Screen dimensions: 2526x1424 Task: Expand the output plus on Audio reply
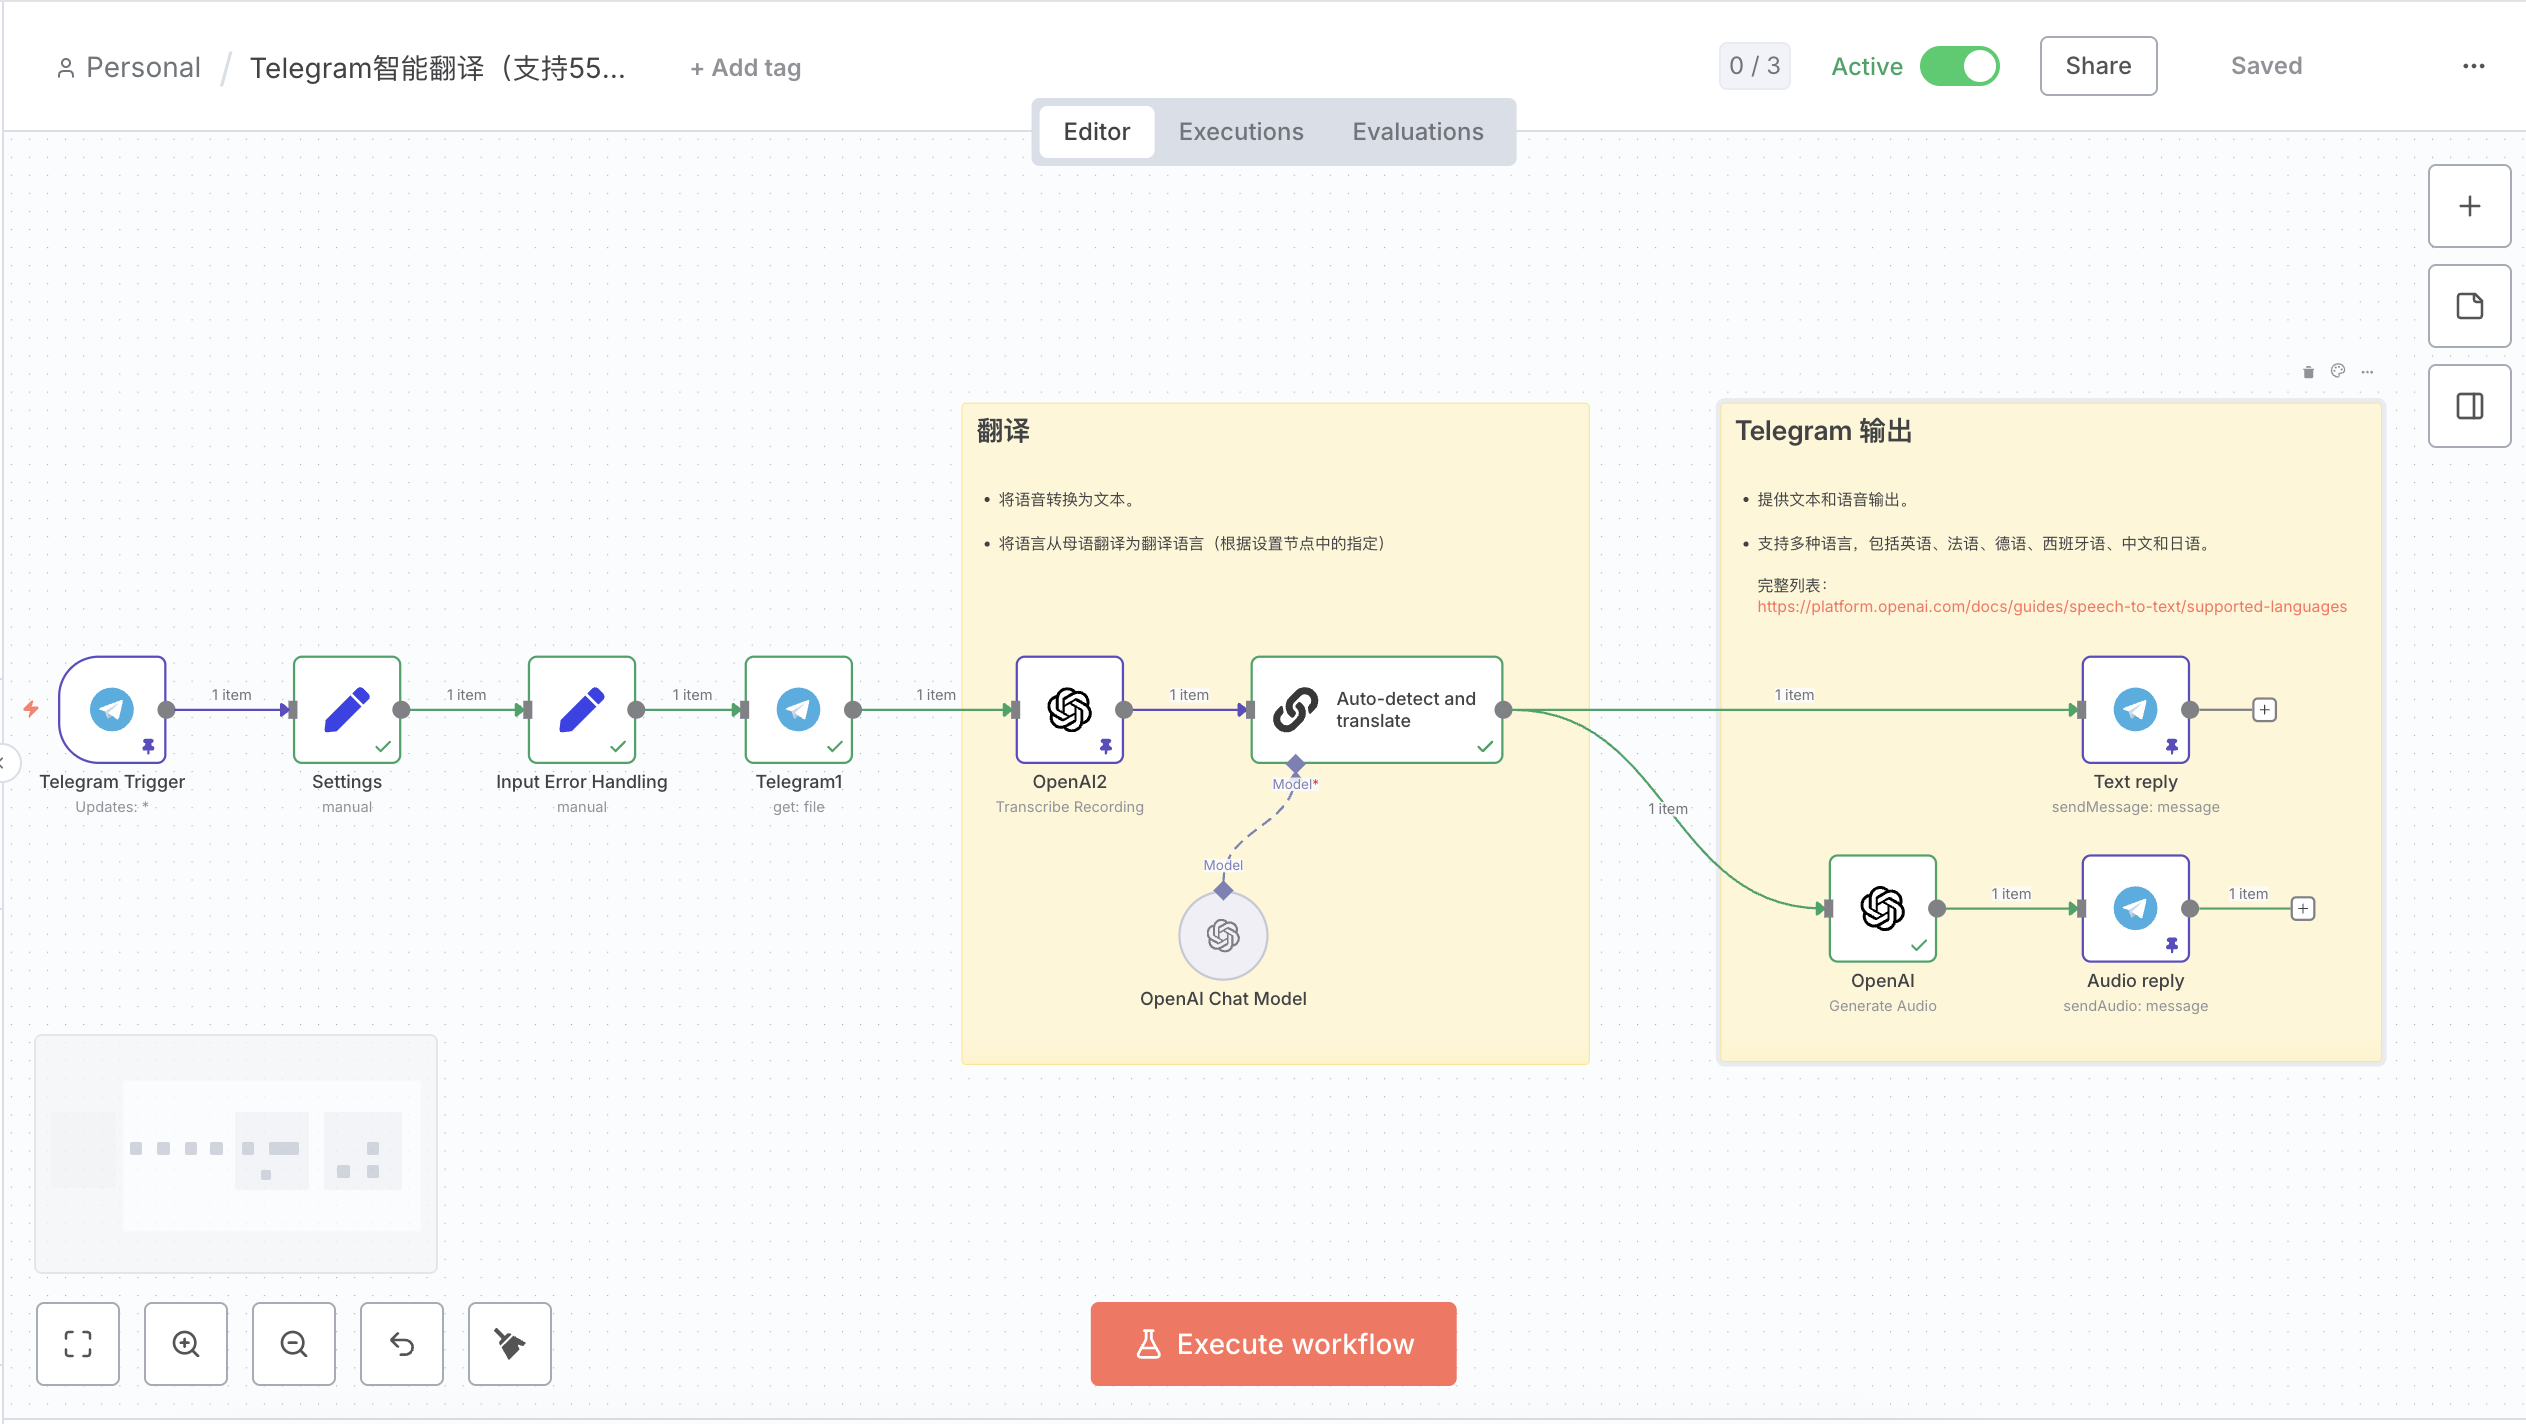(x=2302, y=909)
